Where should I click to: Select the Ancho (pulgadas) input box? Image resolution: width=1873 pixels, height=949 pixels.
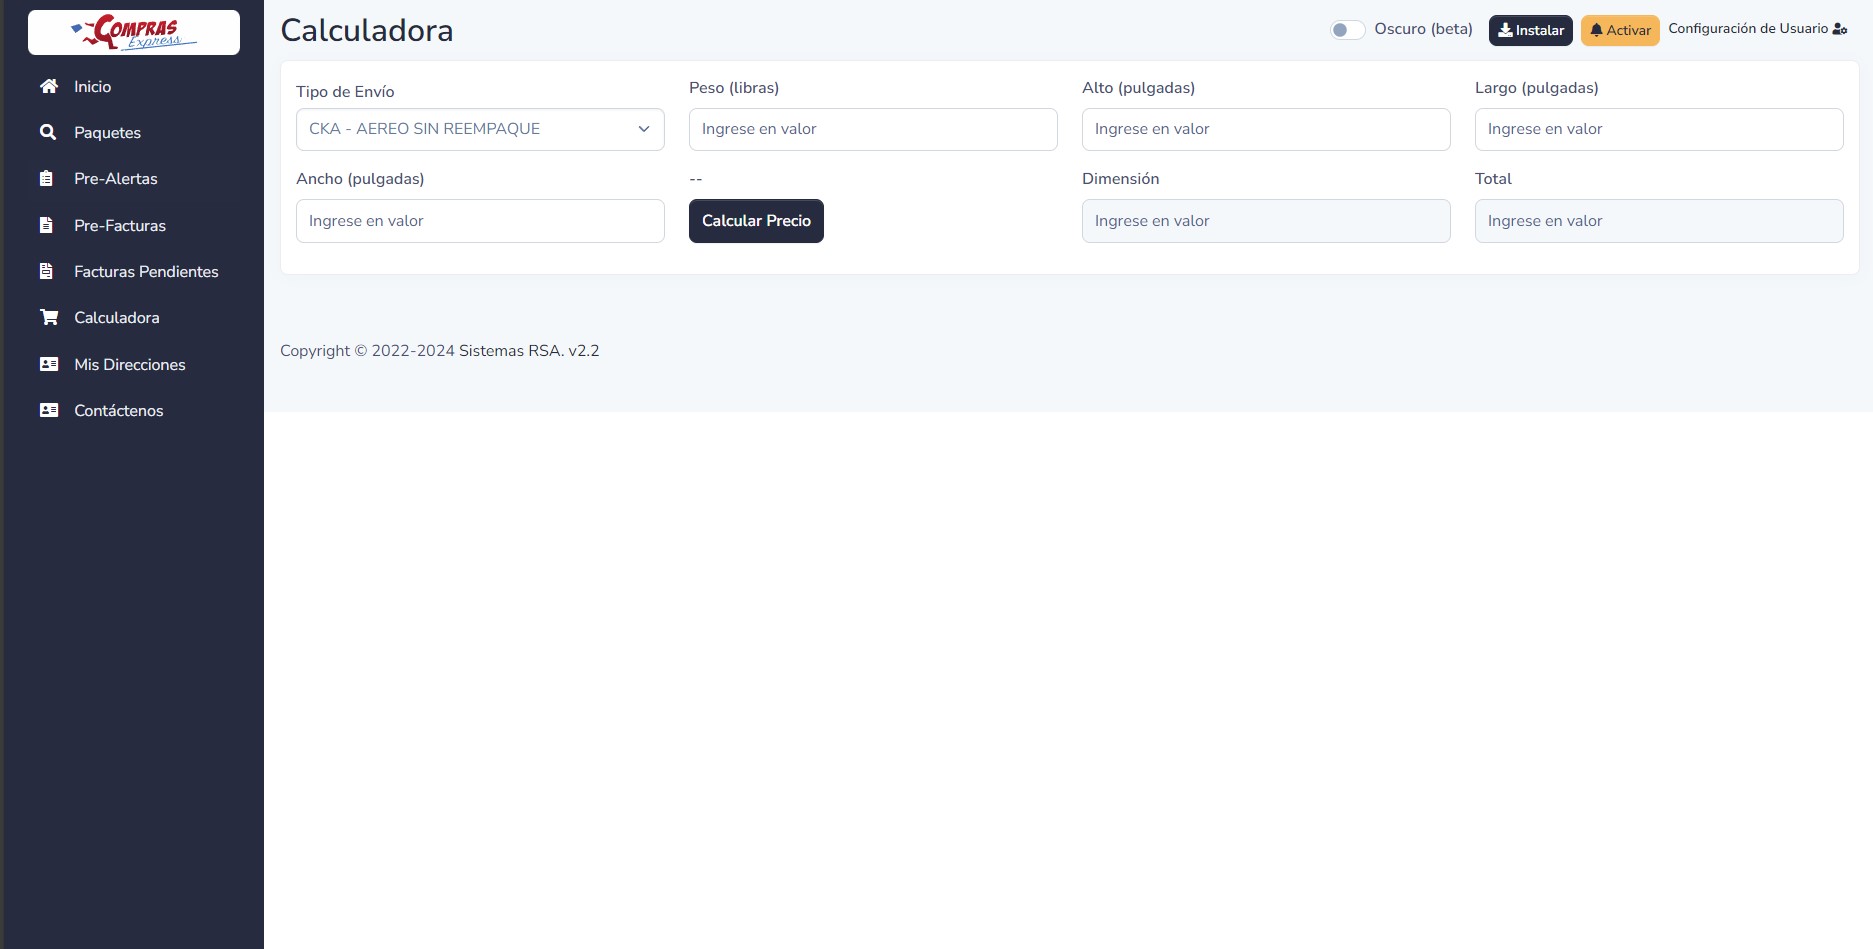point(480,221)
